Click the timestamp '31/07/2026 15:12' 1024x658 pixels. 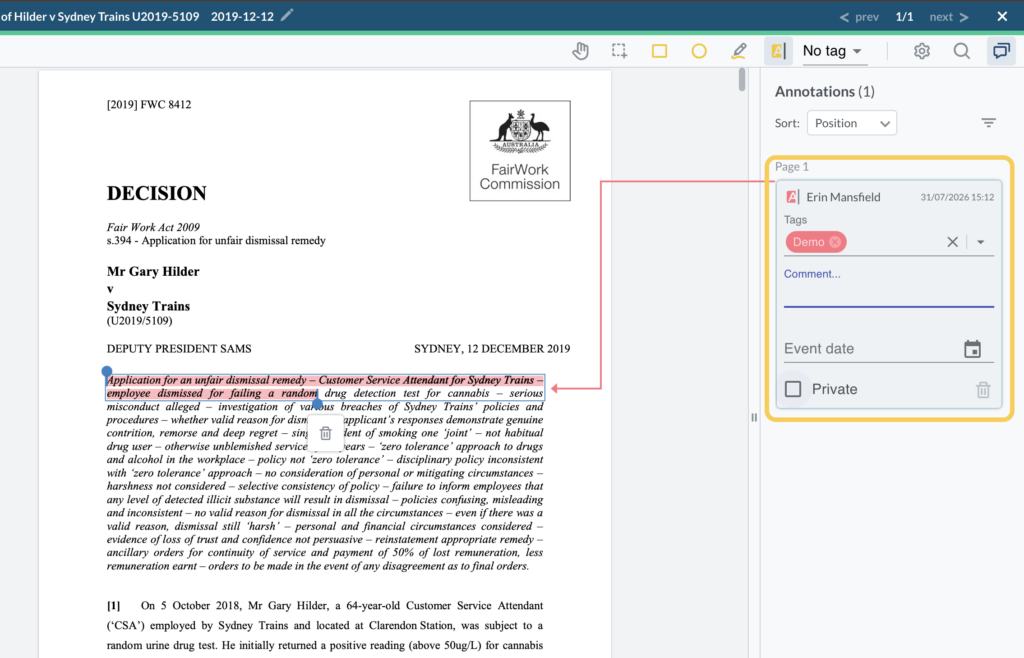[957, 197]
